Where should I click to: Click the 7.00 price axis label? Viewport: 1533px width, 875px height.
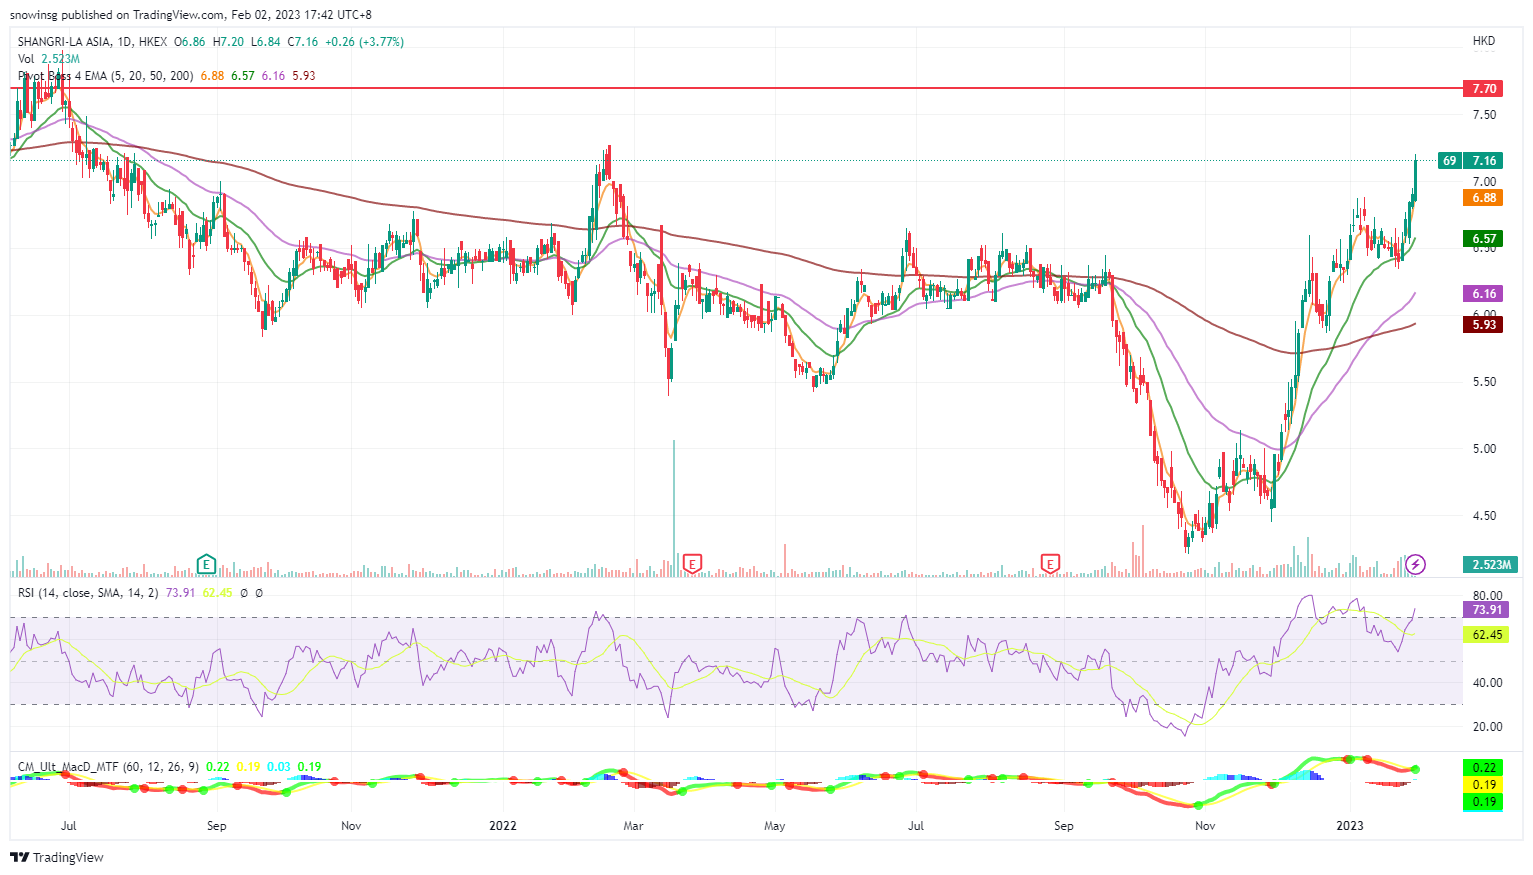[1484, 182]
